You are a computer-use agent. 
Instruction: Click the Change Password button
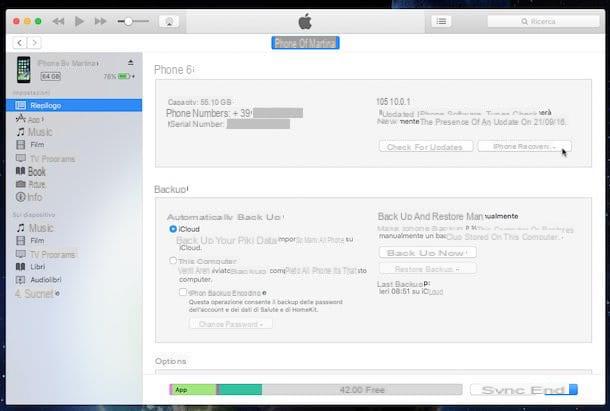231,324
